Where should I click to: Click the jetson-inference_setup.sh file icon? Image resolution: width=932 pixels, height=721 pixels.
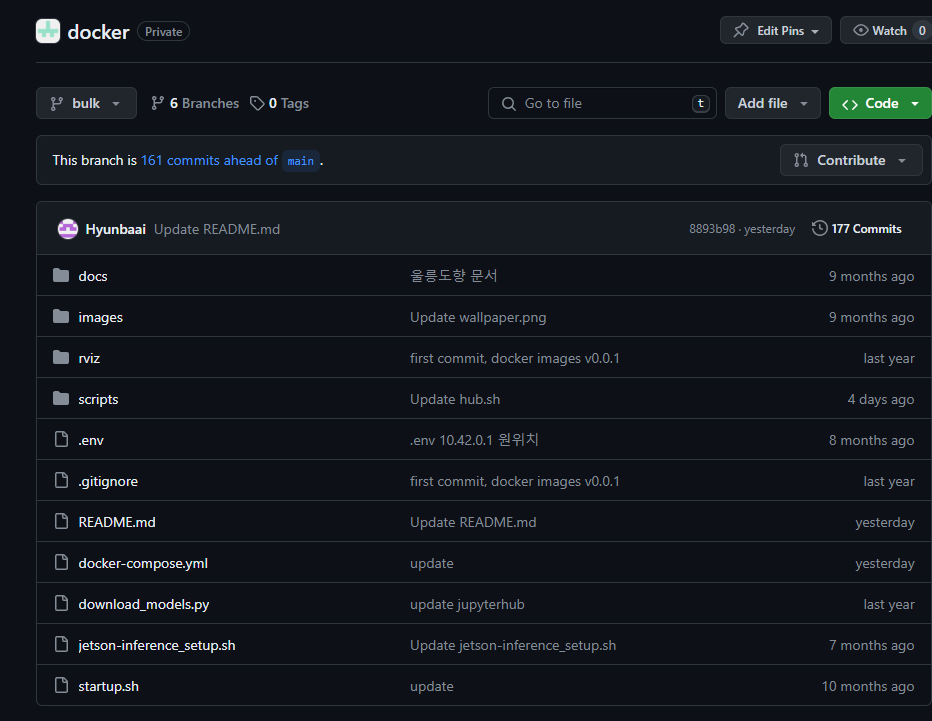point(61,644)
